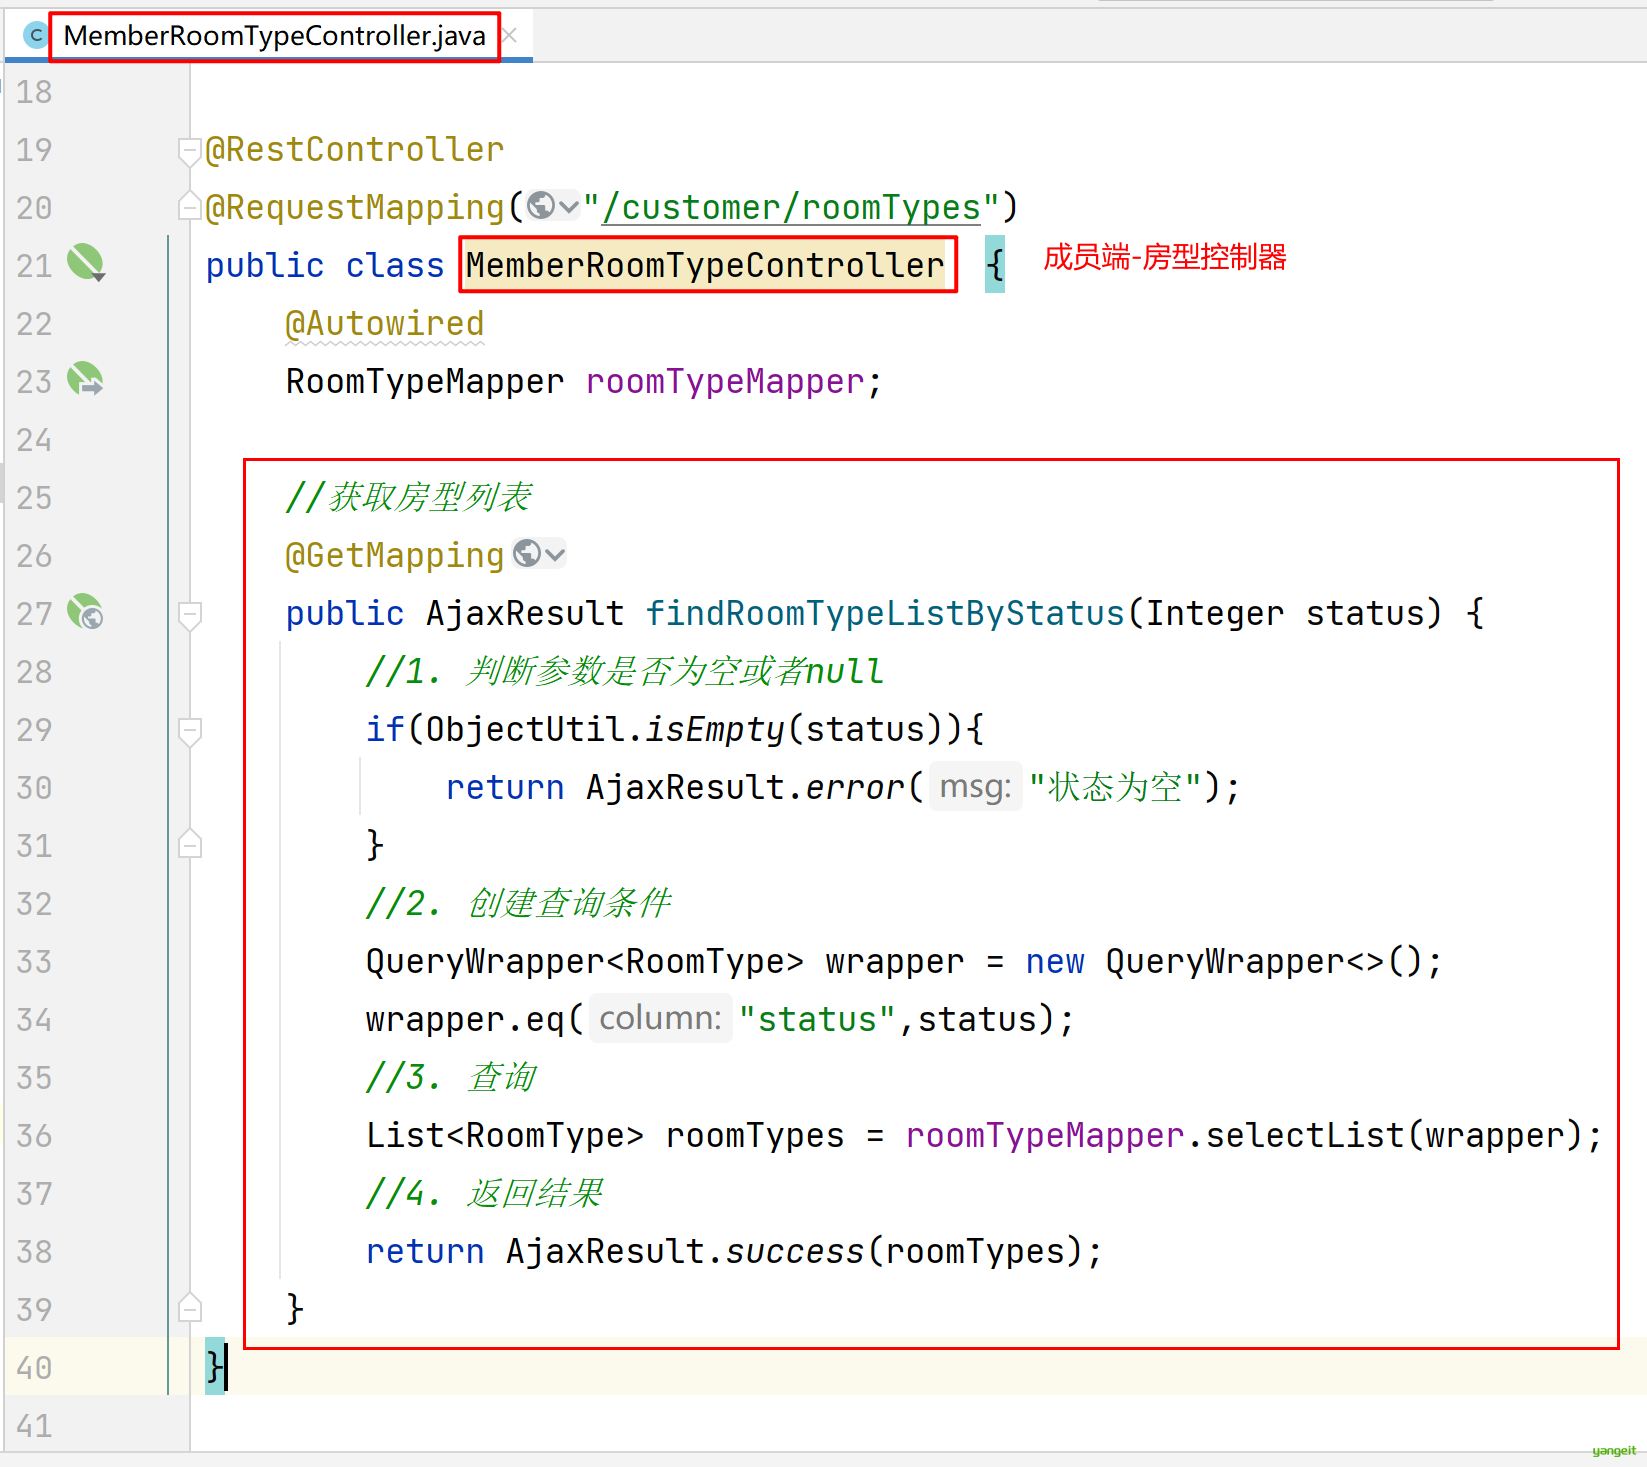Click the closing brace on line 40
Viewport: 1647px width, 1467px height.
click(x=214, y=1366)
